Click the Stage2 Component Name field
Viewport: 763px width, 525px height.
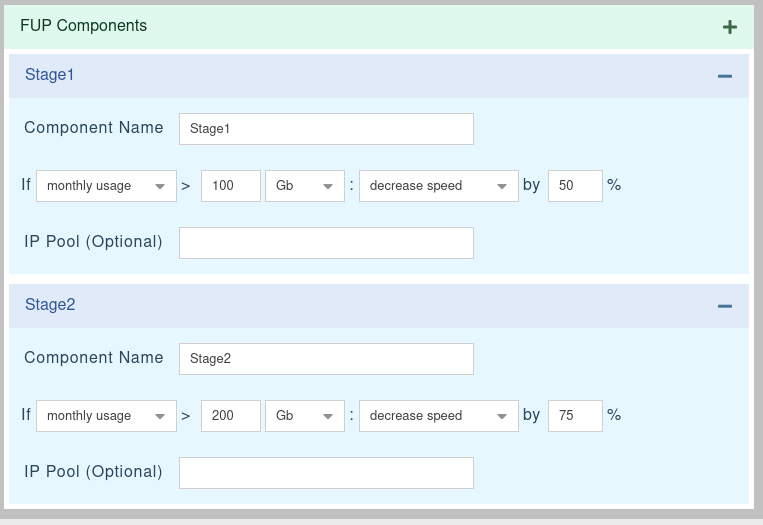326,359
